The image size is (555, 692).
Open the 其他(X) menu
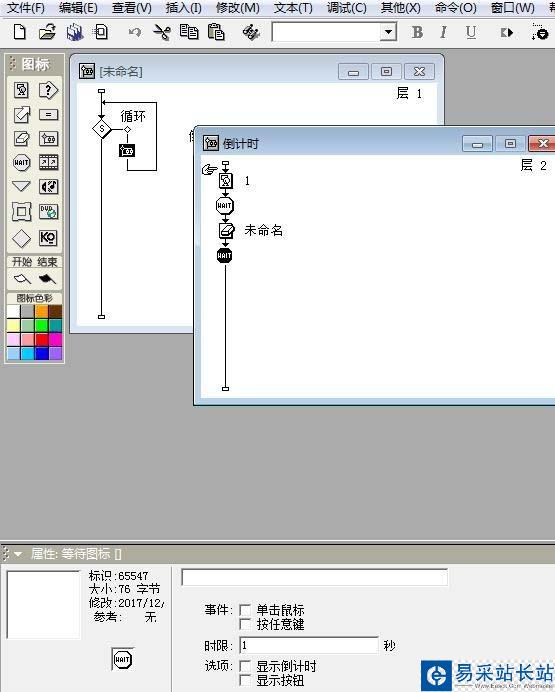401,8
